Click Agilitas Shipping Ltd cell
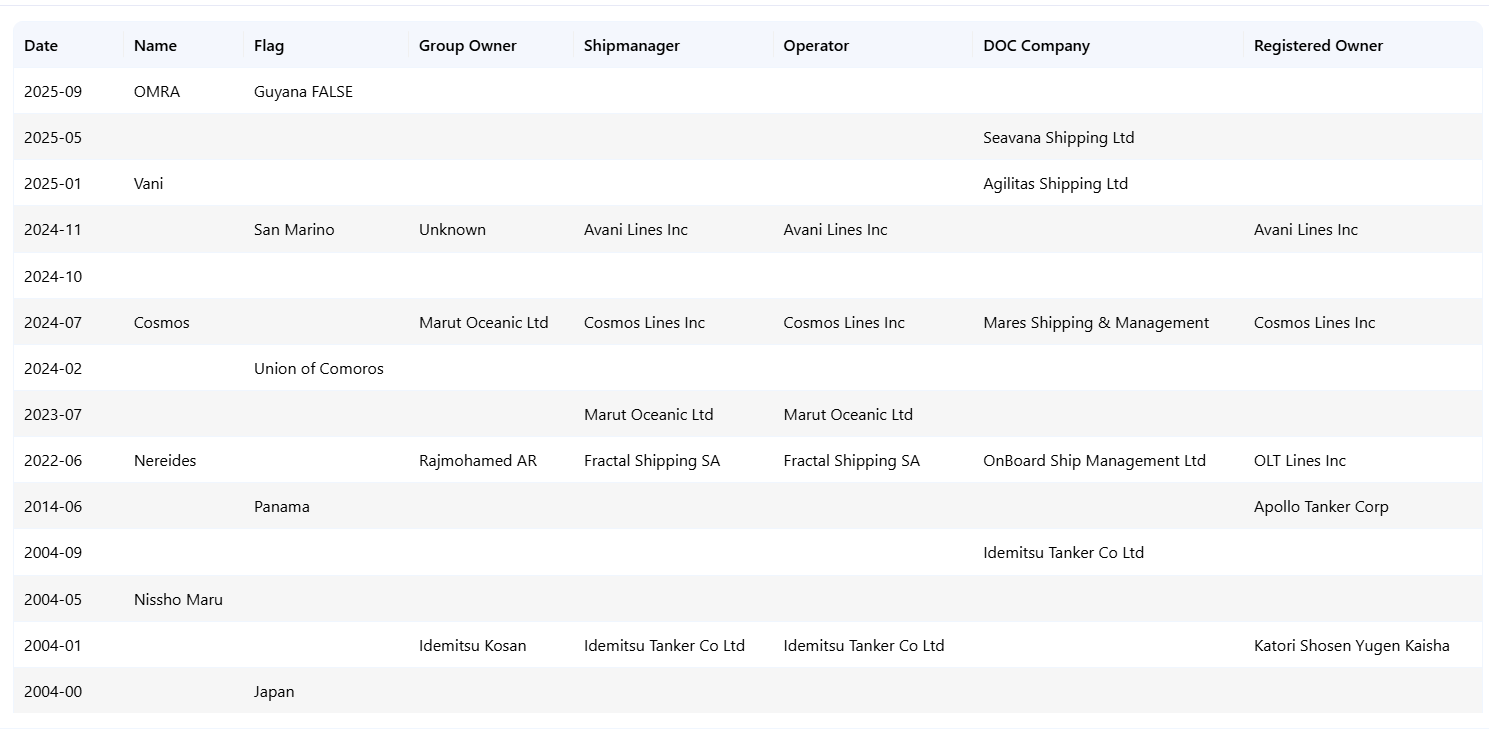Viewport: 1489px width, 734px height. pos(1055,184)
